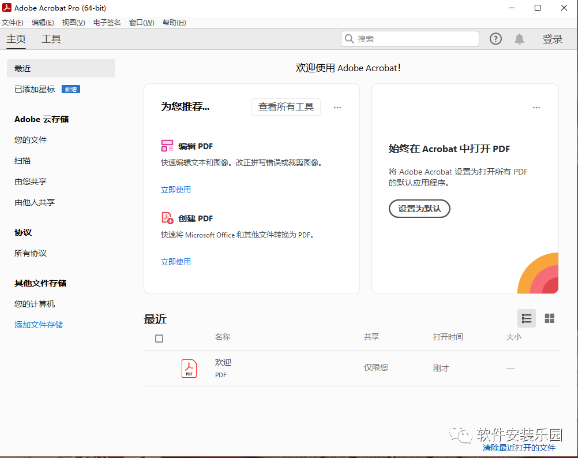Open the 文件 menu

click(x=13, y=22)
